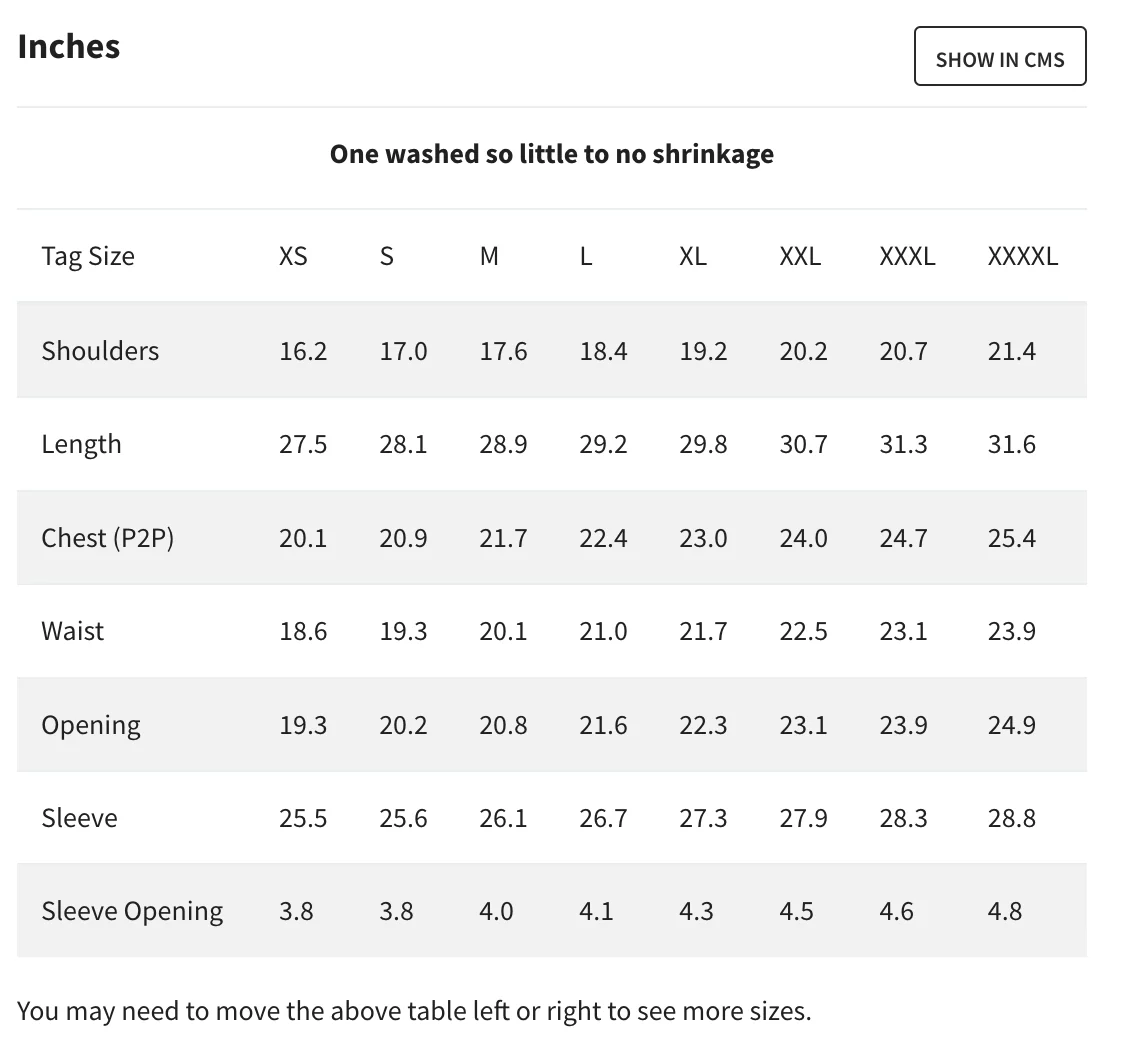This screenshot has height=1060, width=1126.
Task: Click the XS column header
Action: [293, 256]
